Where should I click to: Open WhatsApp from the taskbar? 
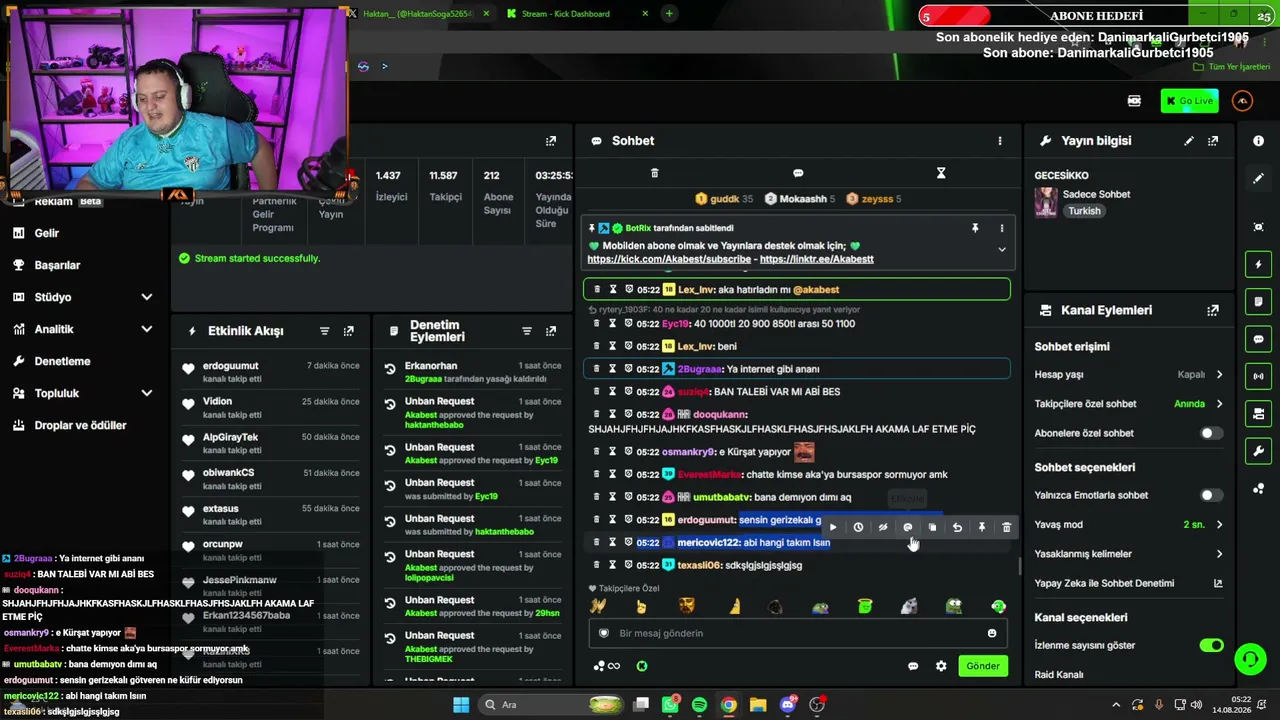[670, 705]
